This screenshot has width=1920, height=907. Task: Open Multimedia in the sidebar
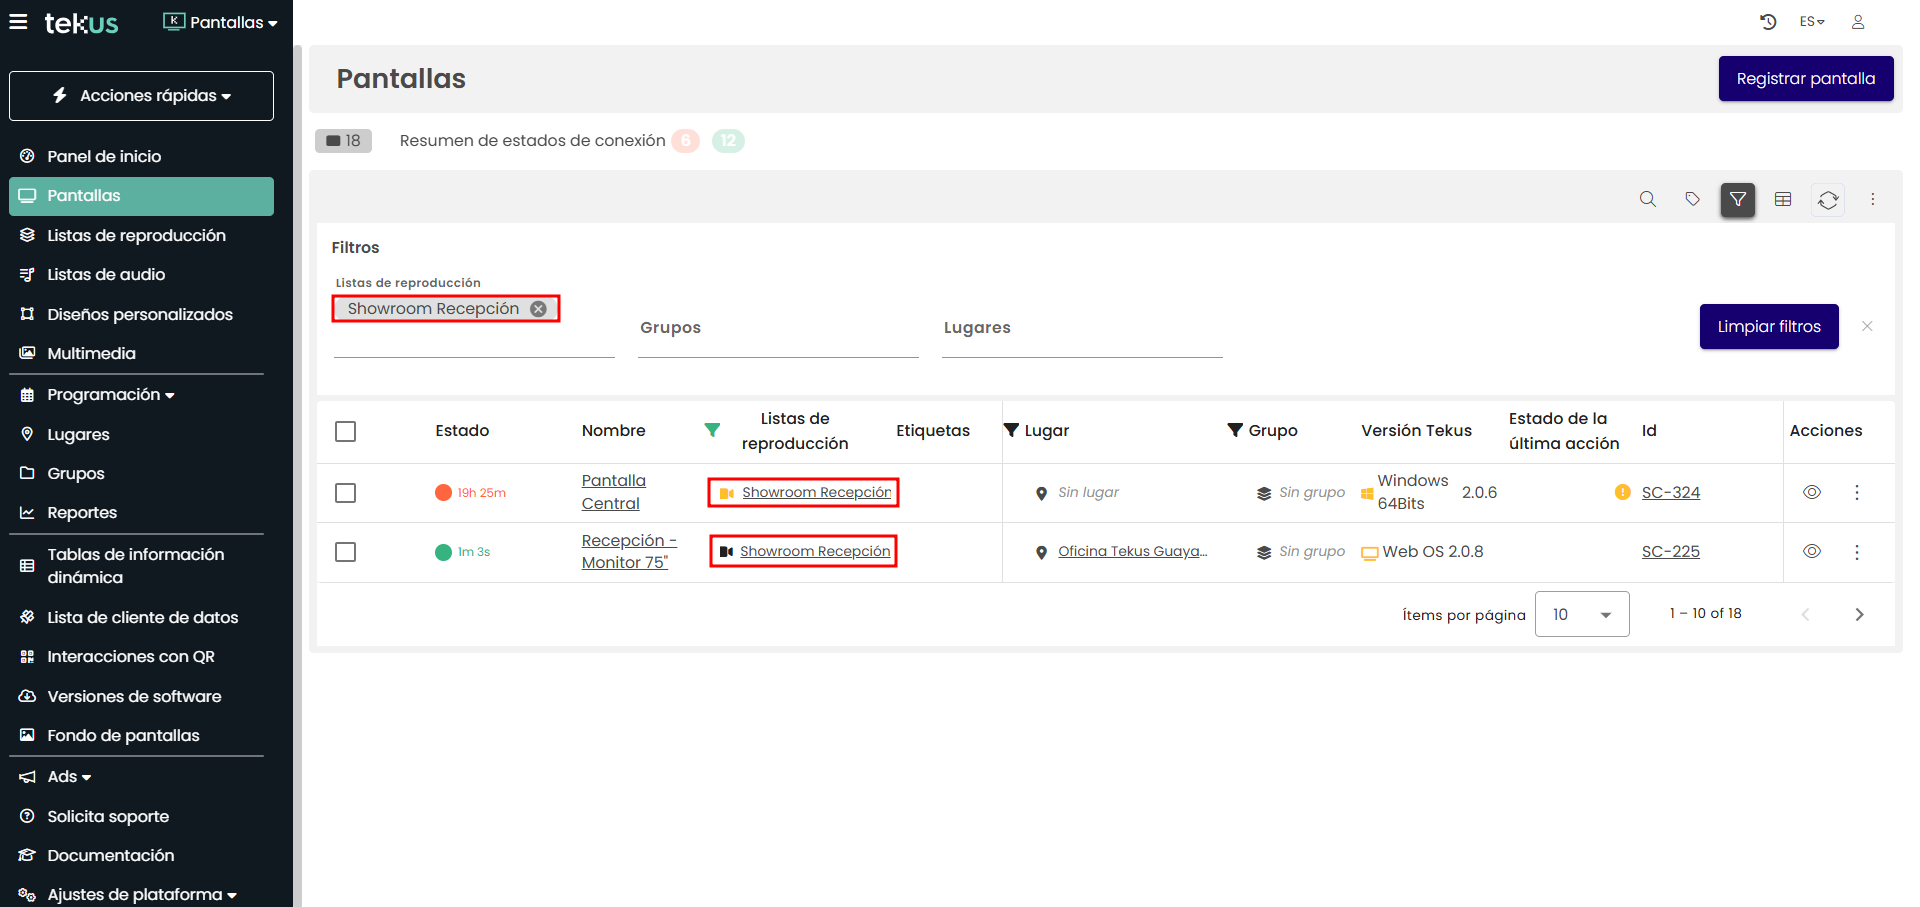point(91,354)
